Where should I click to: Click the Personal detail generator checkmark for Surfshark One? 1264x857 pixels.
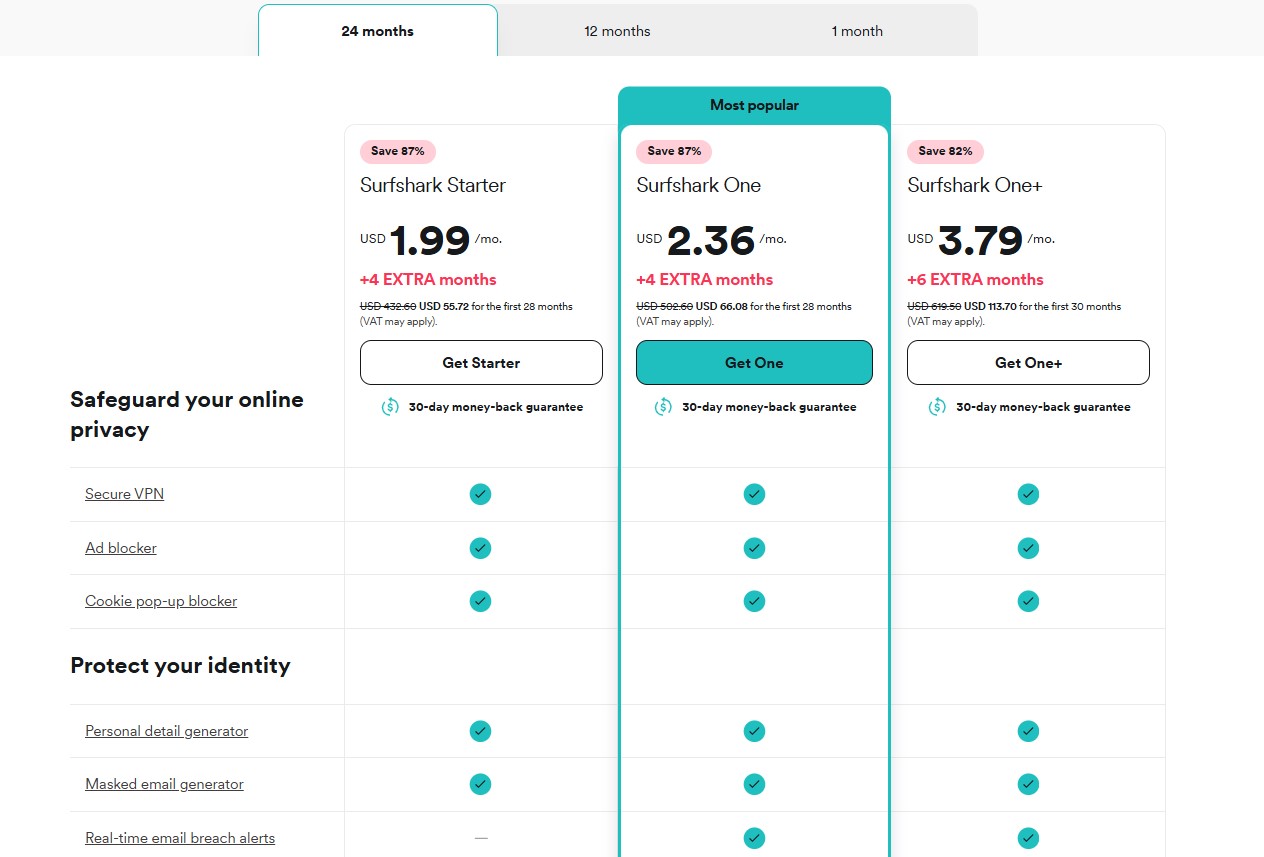pyautogui.click(x=754, y=731)
